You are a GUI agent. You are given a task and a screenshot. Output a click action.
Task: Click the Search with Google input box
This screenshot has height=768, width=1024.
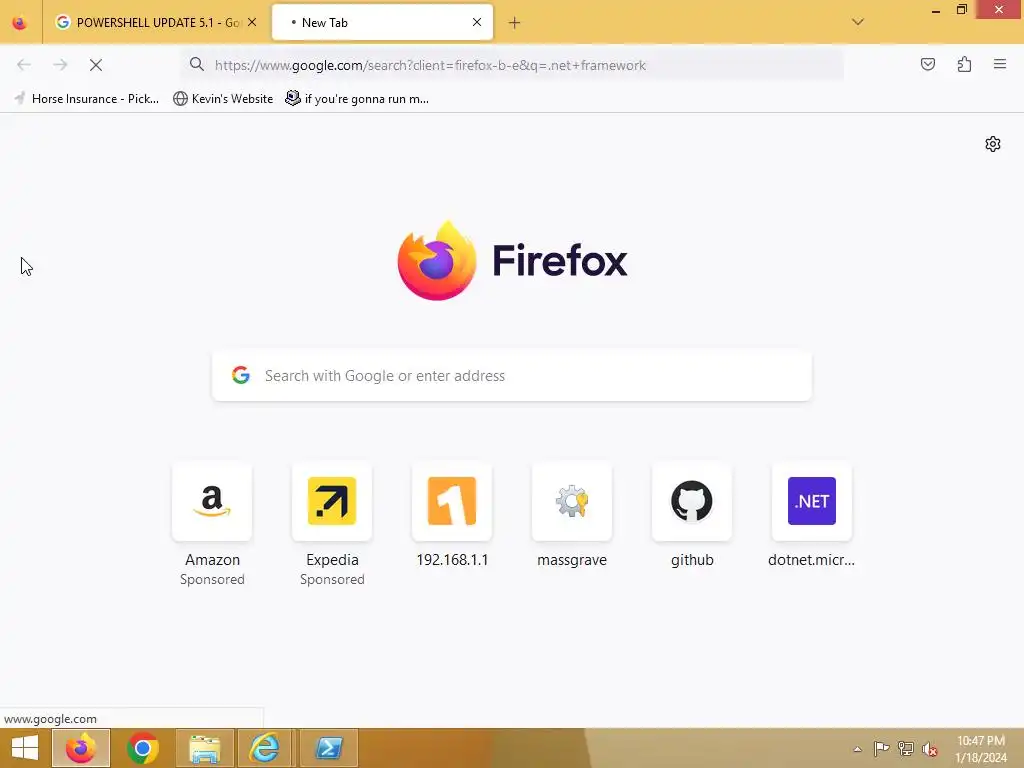(512, 376)
